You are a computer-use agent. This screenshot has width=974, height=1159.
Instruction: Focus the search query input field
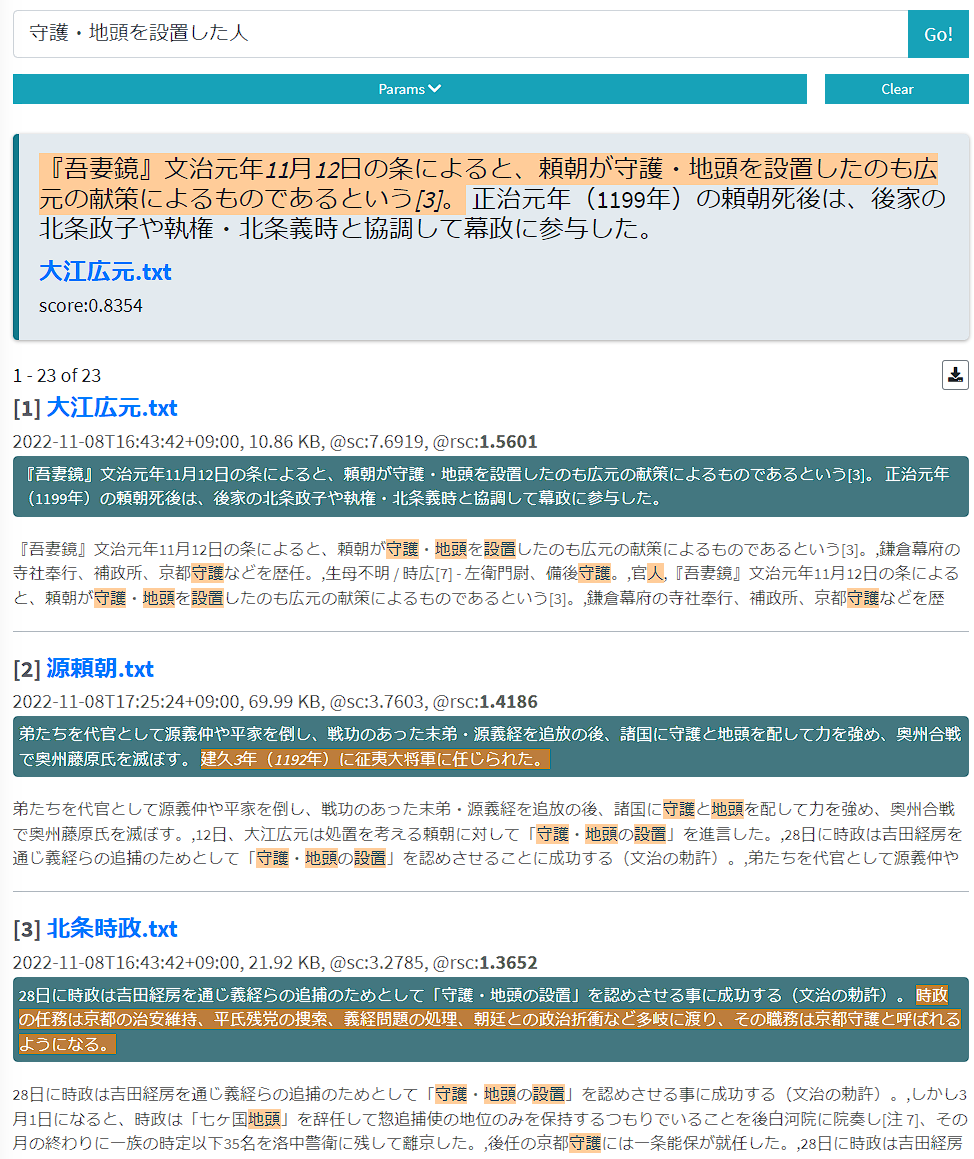pos(460,34)
